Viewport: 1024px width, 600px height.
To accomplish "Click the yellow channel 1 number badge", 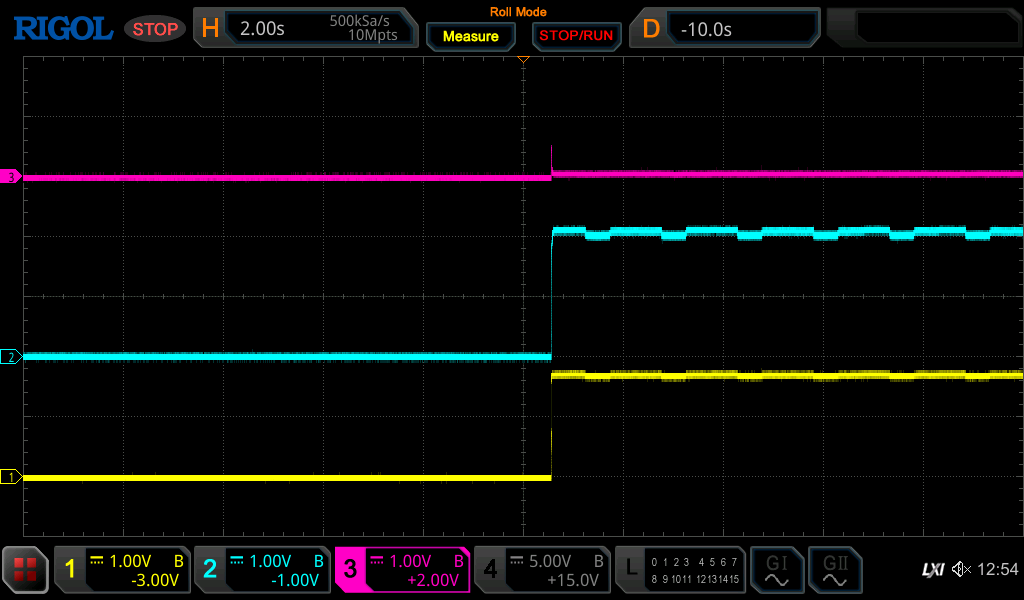I will click(x=71, y=569).
